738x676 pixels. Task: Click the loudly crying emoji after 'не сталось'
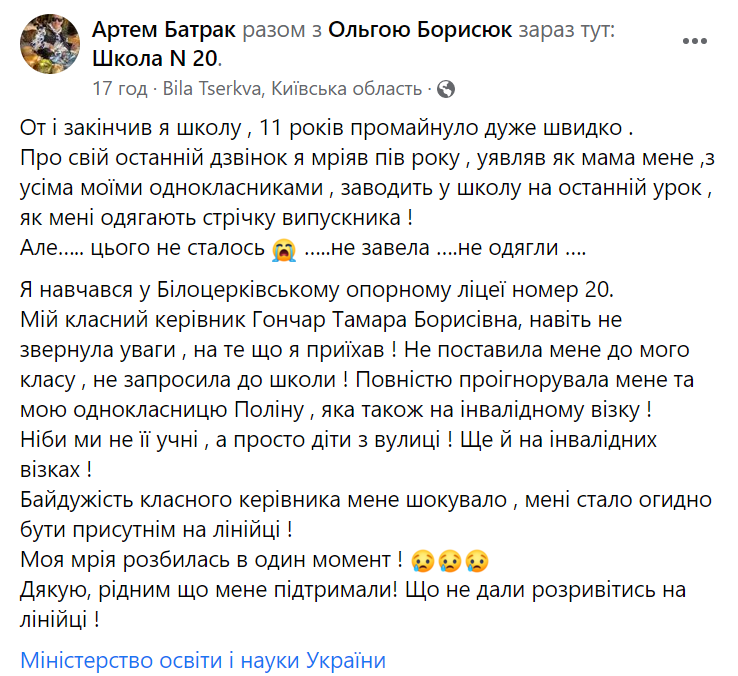point(284,249)
